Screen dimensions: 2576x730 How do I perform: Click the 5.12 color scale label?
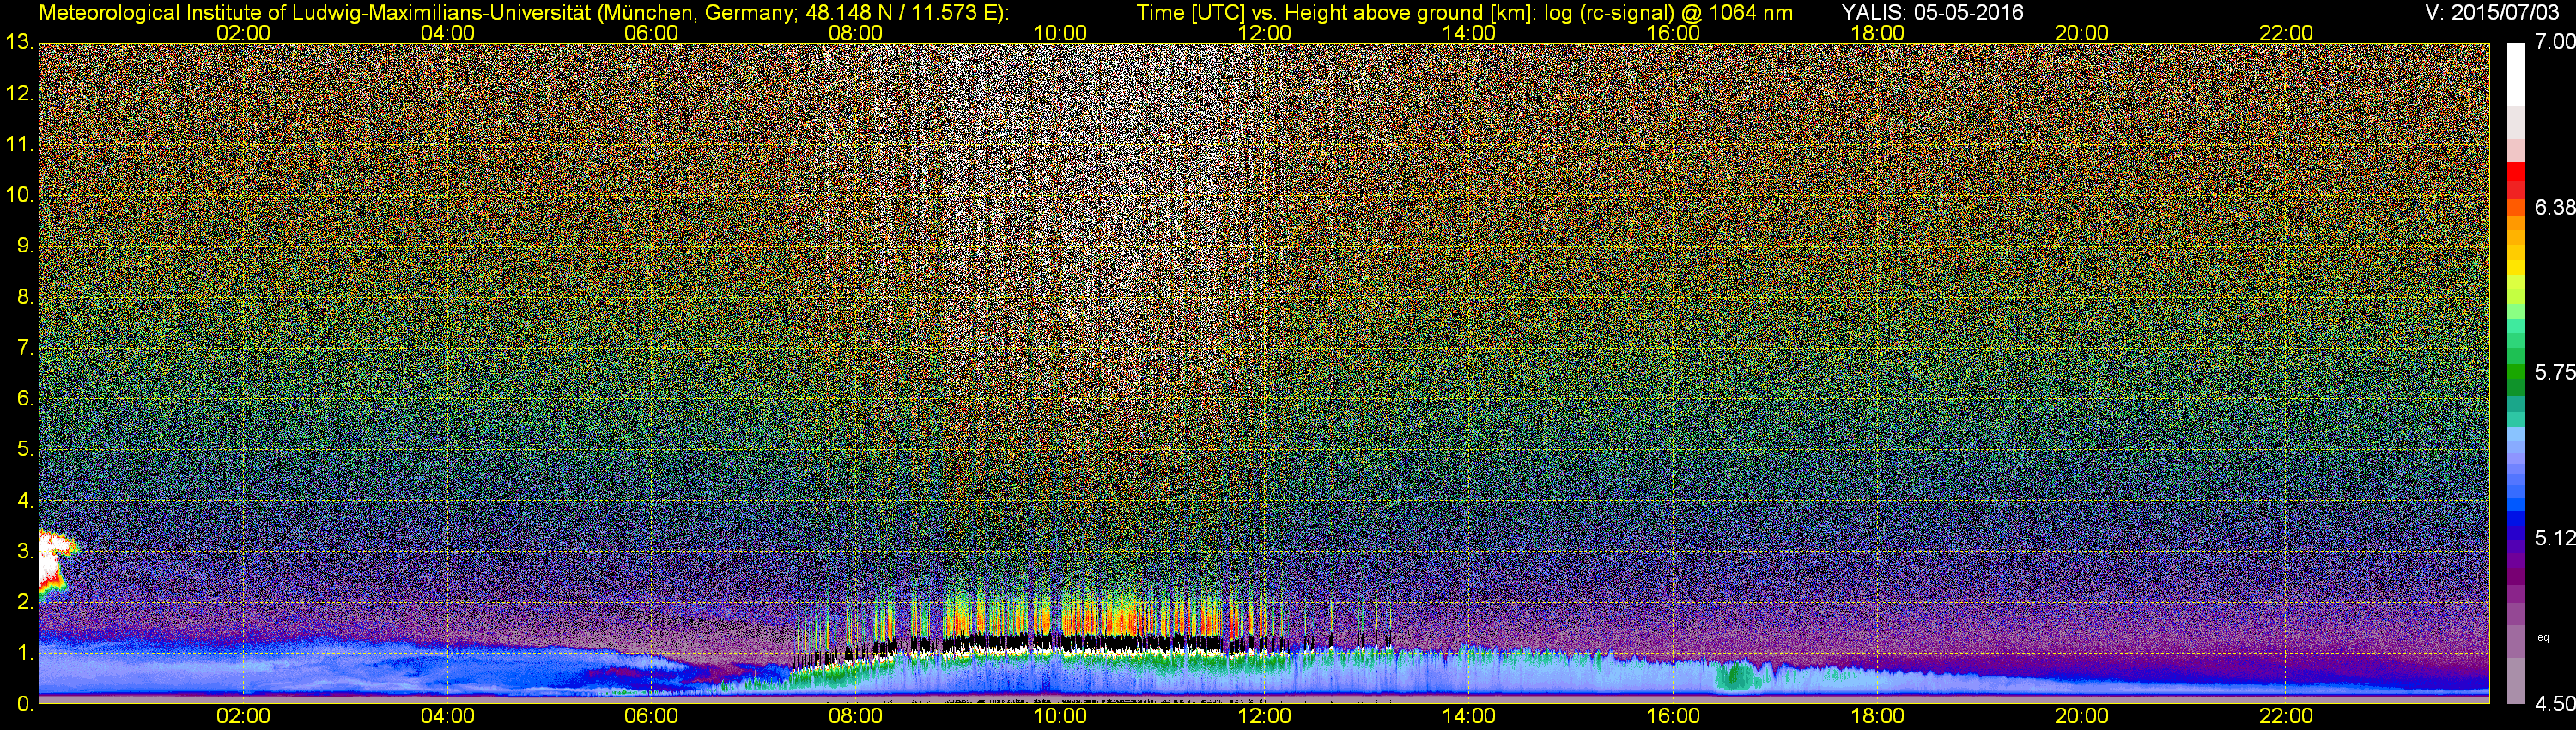click(2554, 538)
